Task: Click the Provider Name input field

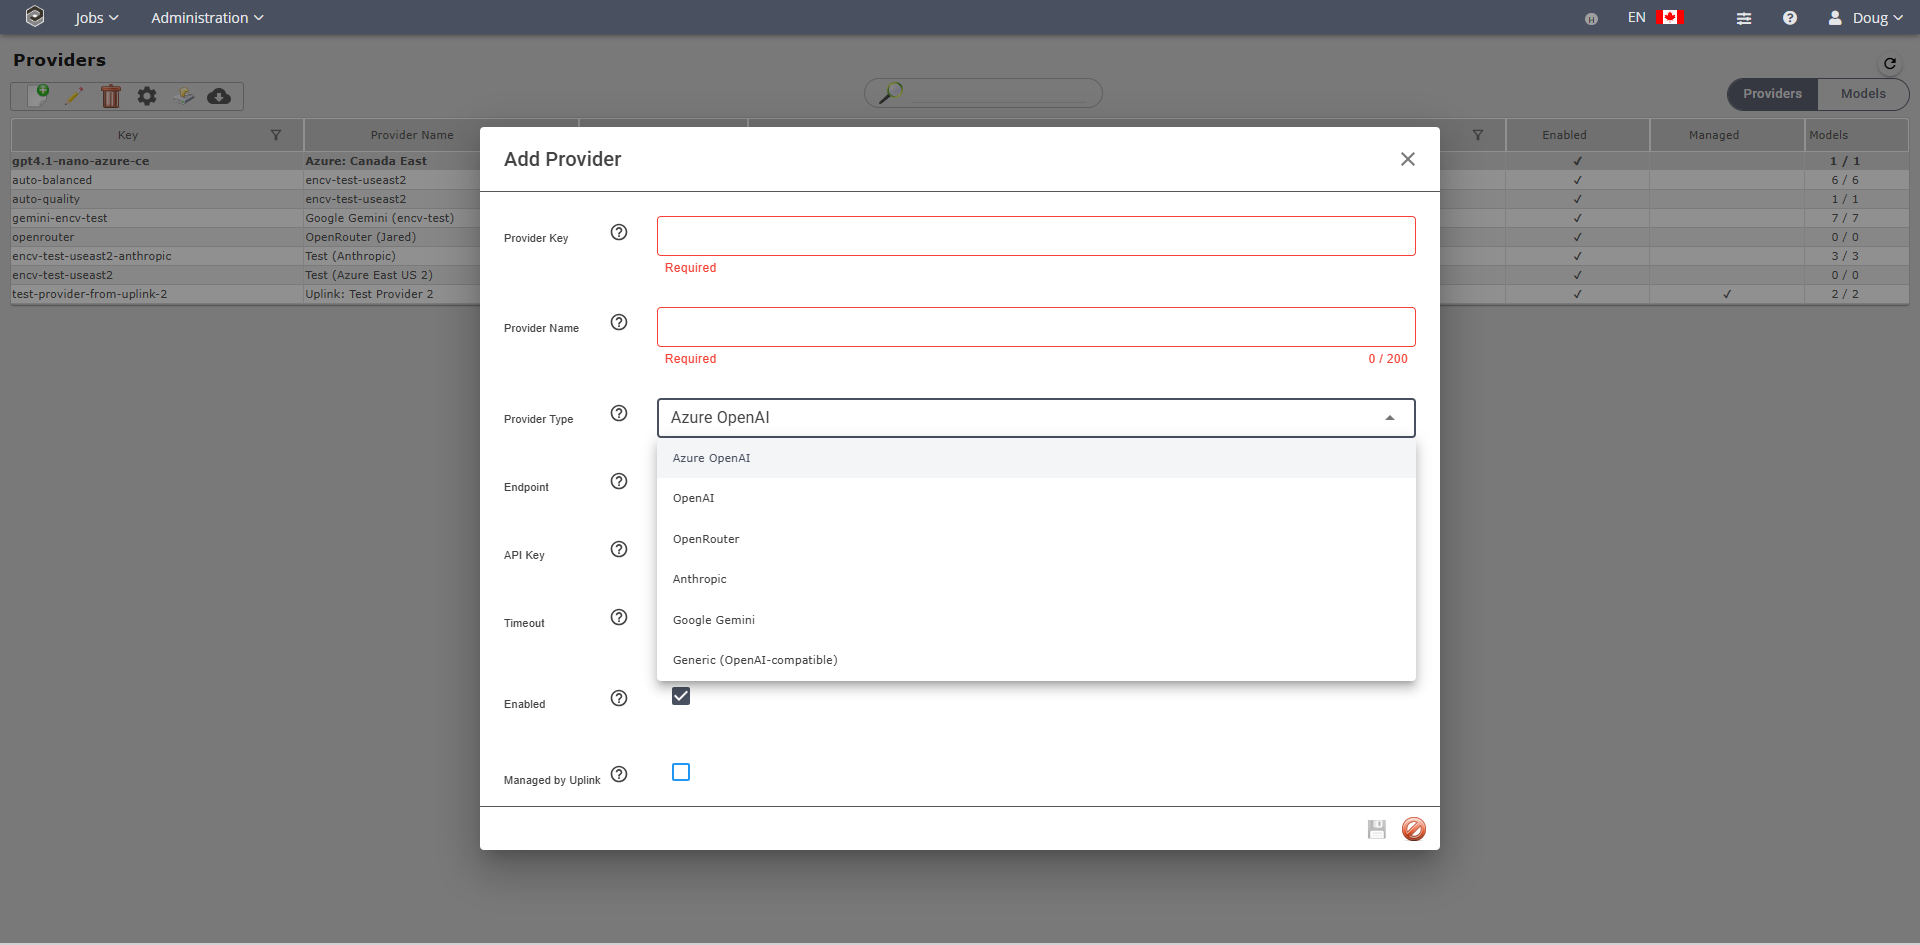Action: (x=1035, y=327)
